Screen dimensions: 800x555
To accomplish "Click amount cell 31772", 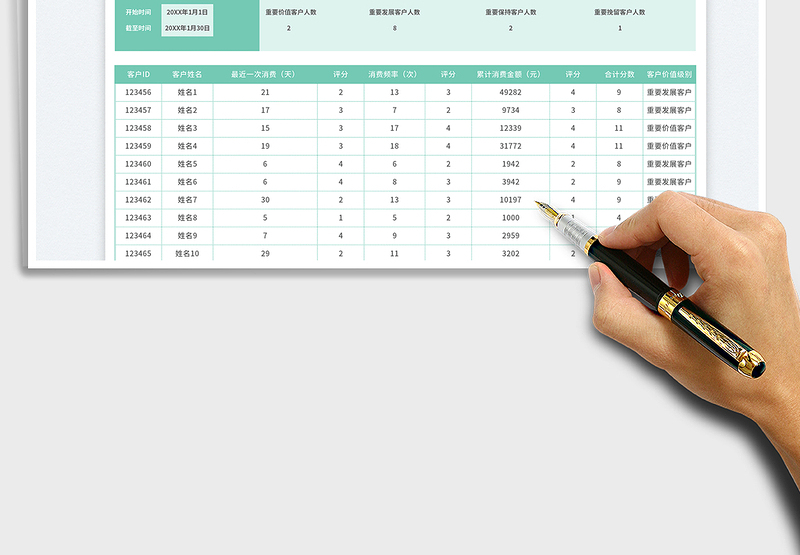I will [510, 146].
